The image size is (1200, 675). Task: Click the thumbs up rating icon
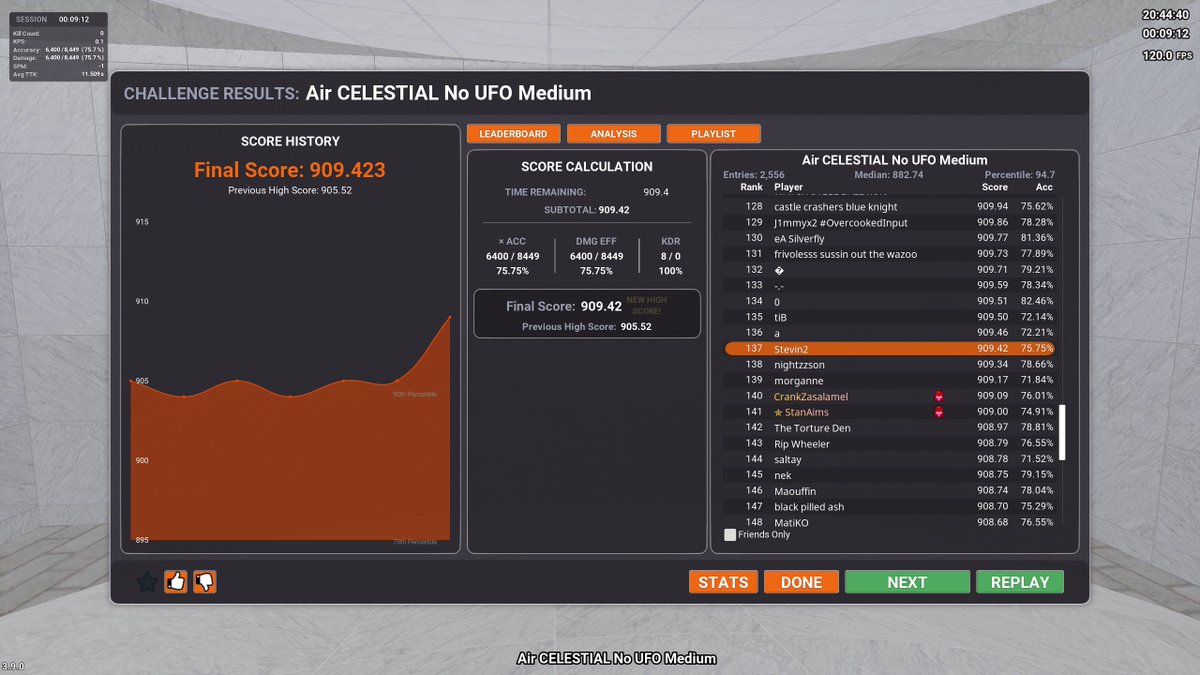tap(176, 582)
